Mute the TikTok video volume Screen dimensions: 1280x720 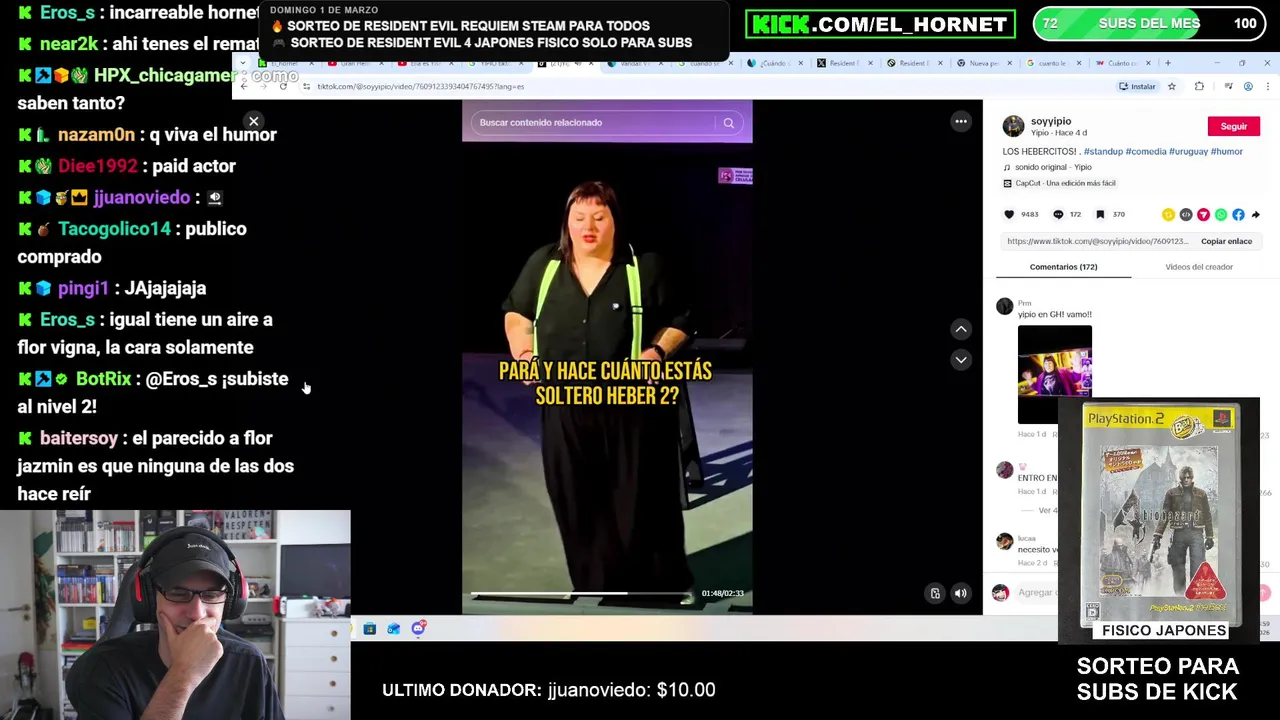961,593
